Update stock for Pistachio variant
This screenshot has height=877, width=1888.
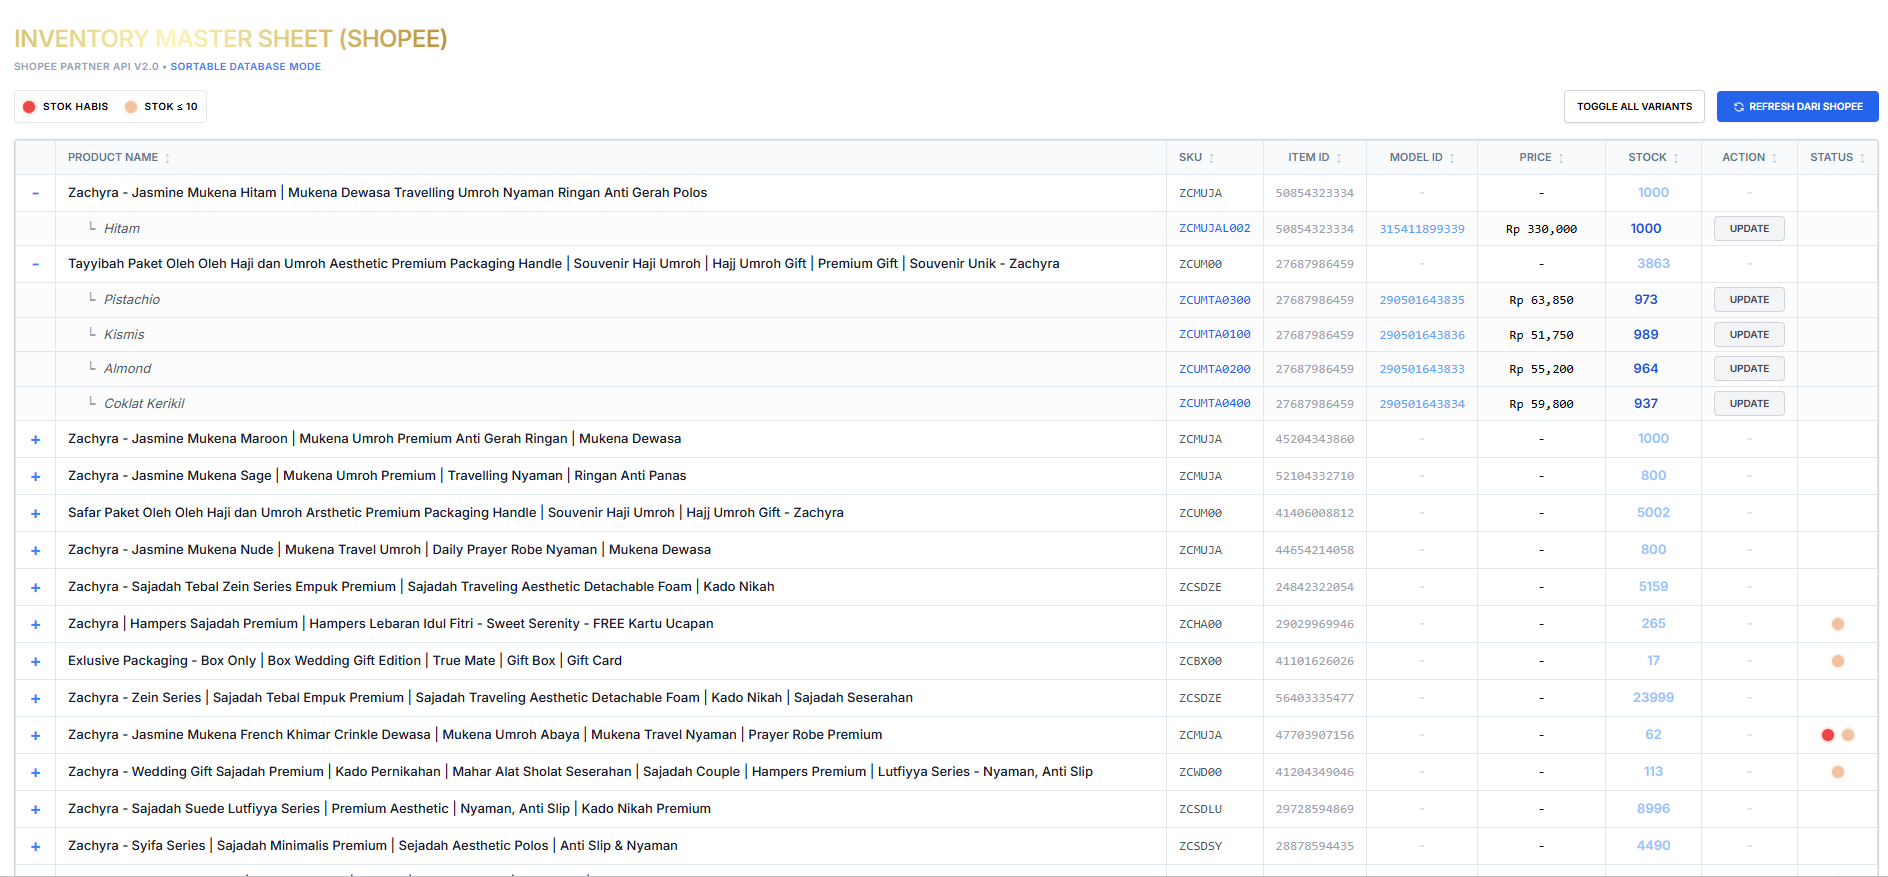click(x=1749, y=300)
